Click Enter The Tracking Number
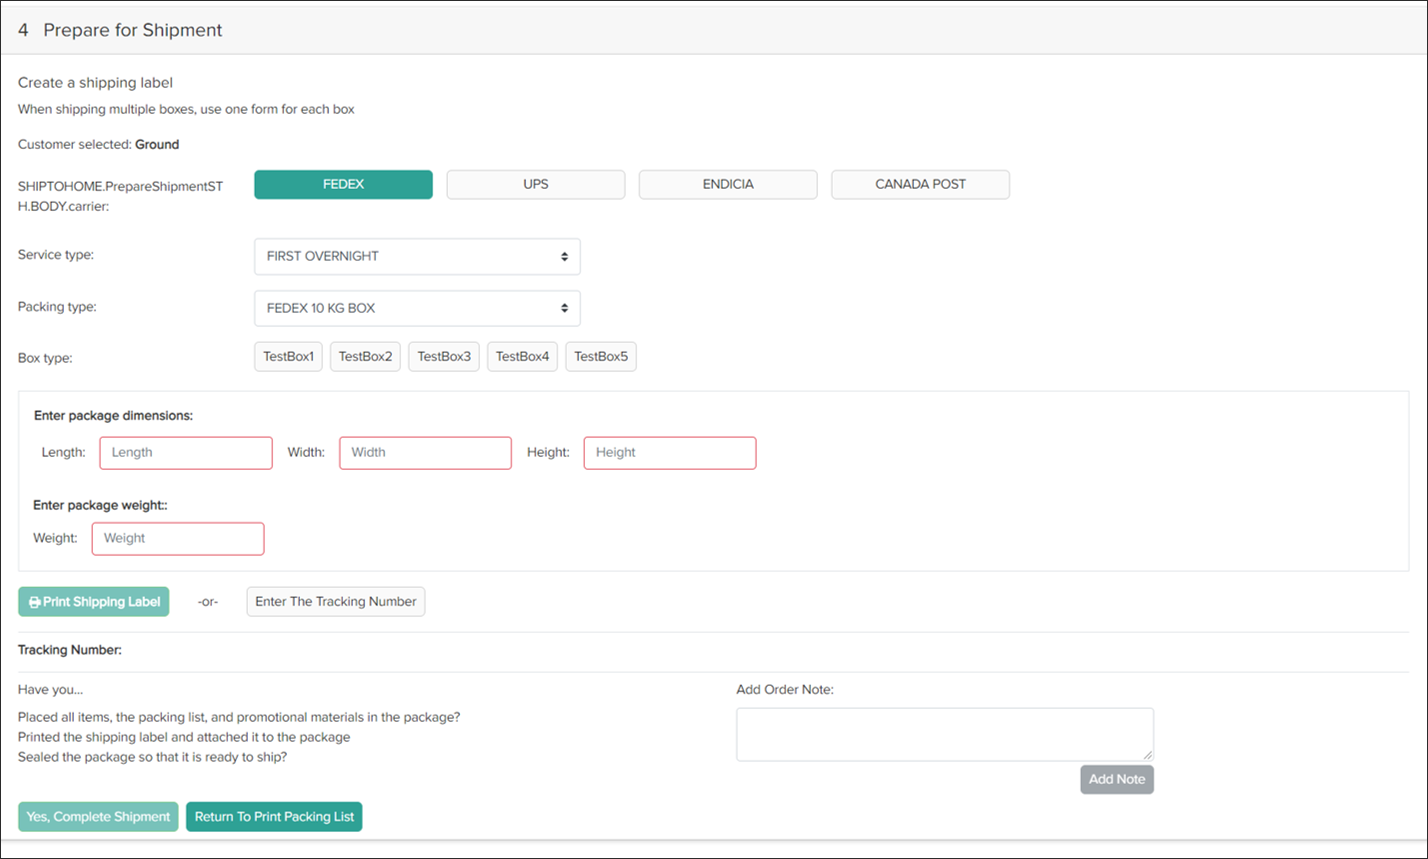Screen dimensions: 1428x859 tap(335, 601)
